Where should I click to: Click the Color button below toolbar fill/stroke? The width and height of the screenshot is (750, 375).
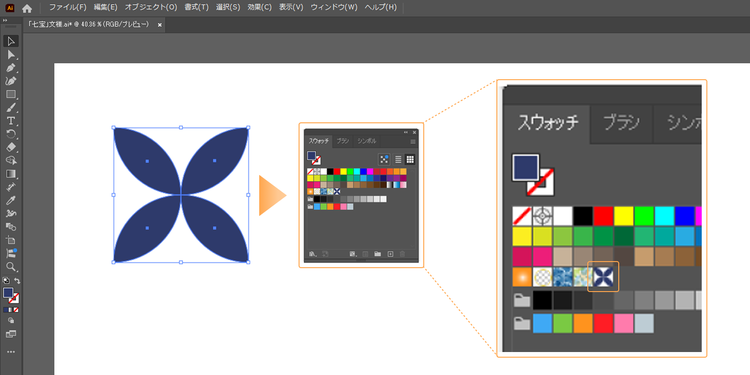click(x=5, y=309)
